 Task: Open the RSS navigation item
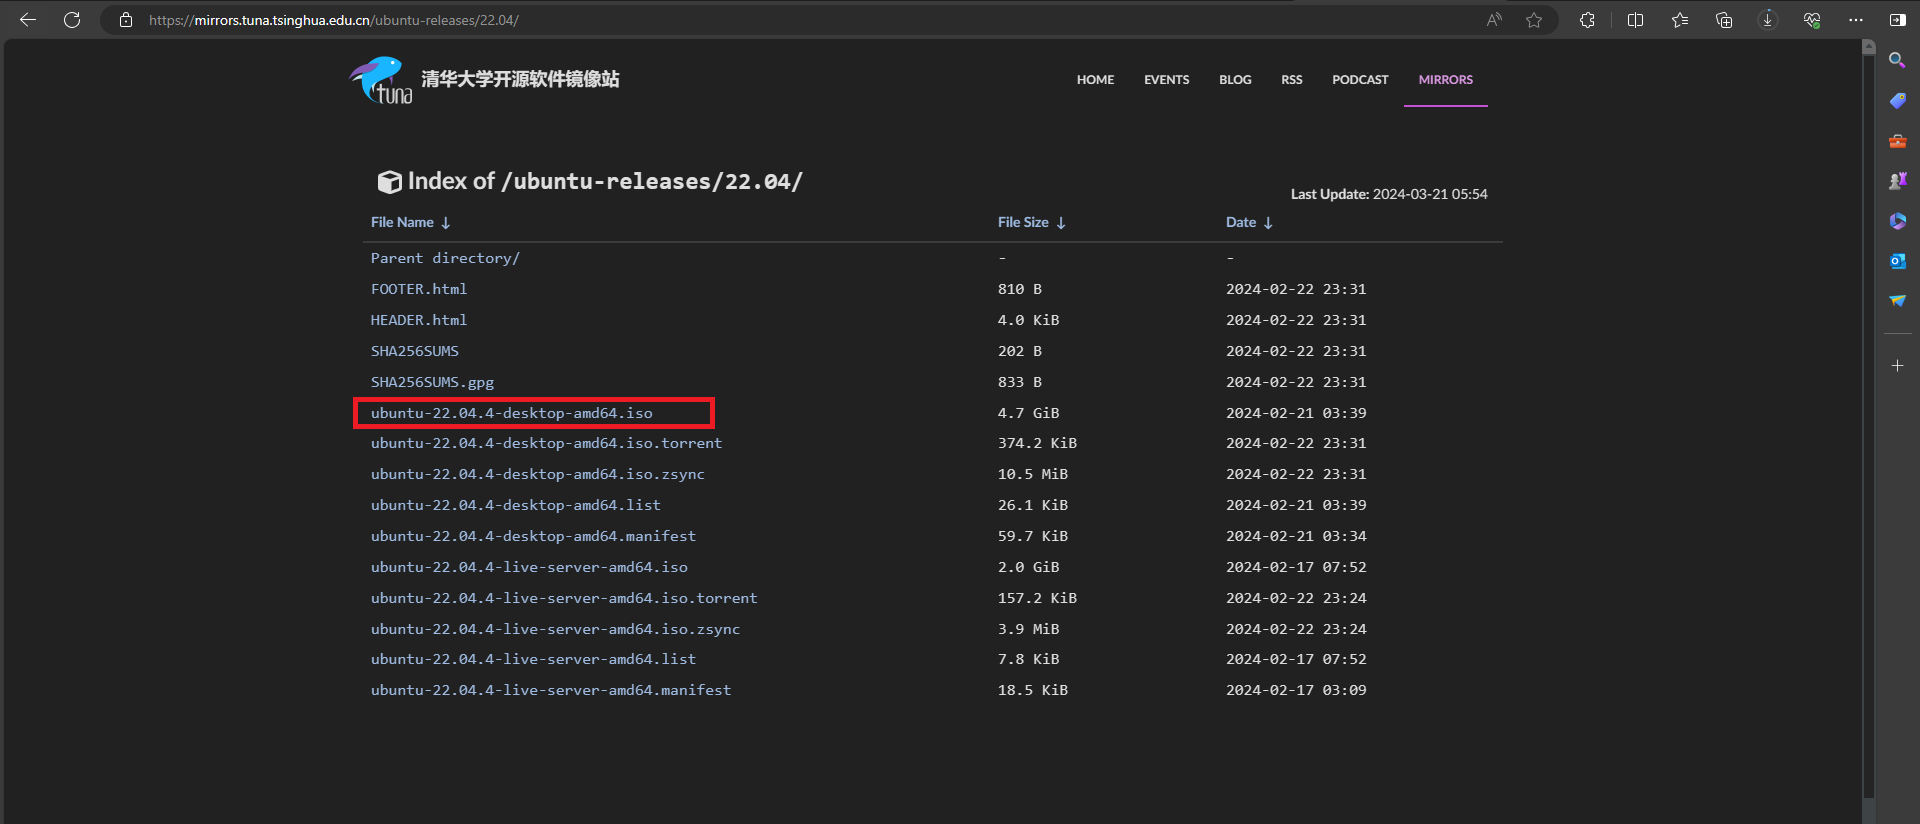pos(1291,80)
